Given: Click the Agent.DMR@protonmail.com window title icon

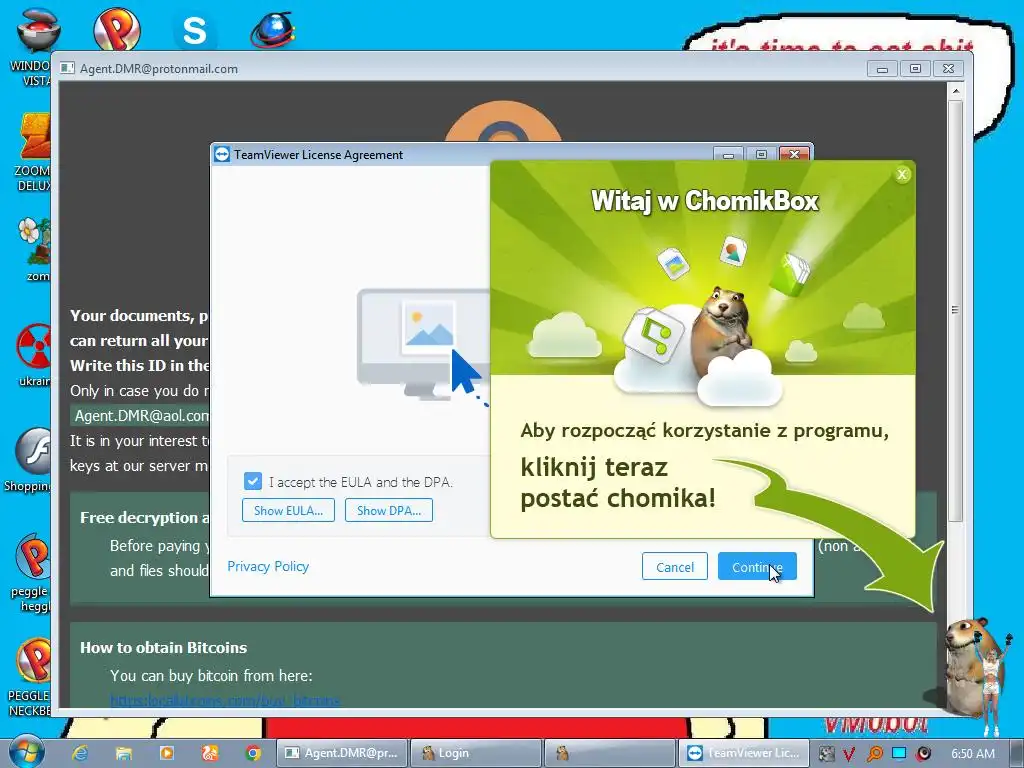Looking at the screenshot, I should [x=67, y=68].
